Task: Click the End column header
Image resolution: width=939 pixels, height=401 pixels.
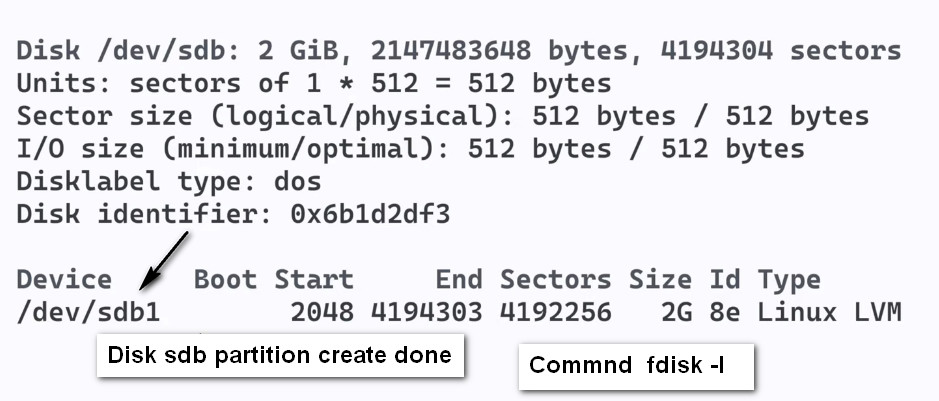Action: coord(459,280)
